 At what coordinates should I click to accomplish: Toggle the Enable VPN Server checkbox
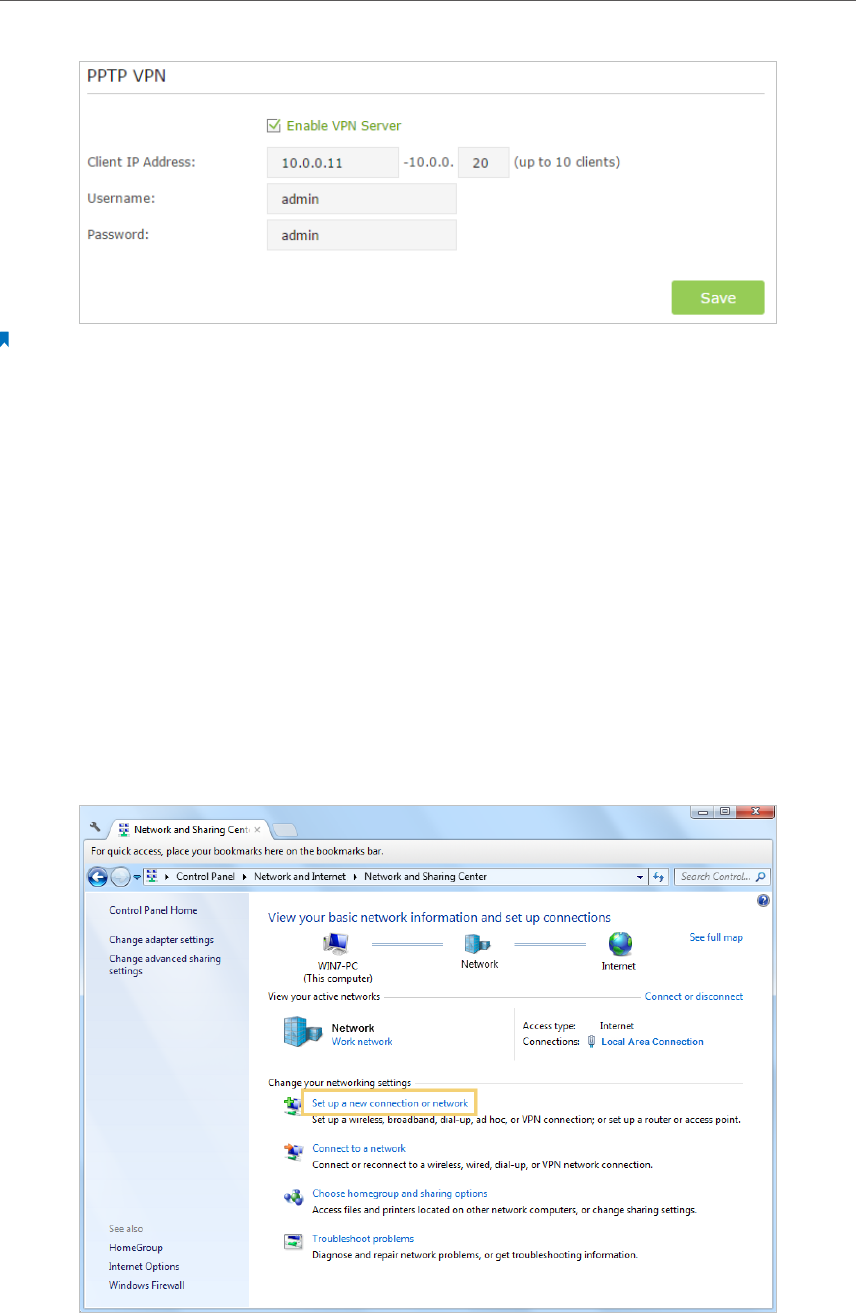tap(274, 126)
